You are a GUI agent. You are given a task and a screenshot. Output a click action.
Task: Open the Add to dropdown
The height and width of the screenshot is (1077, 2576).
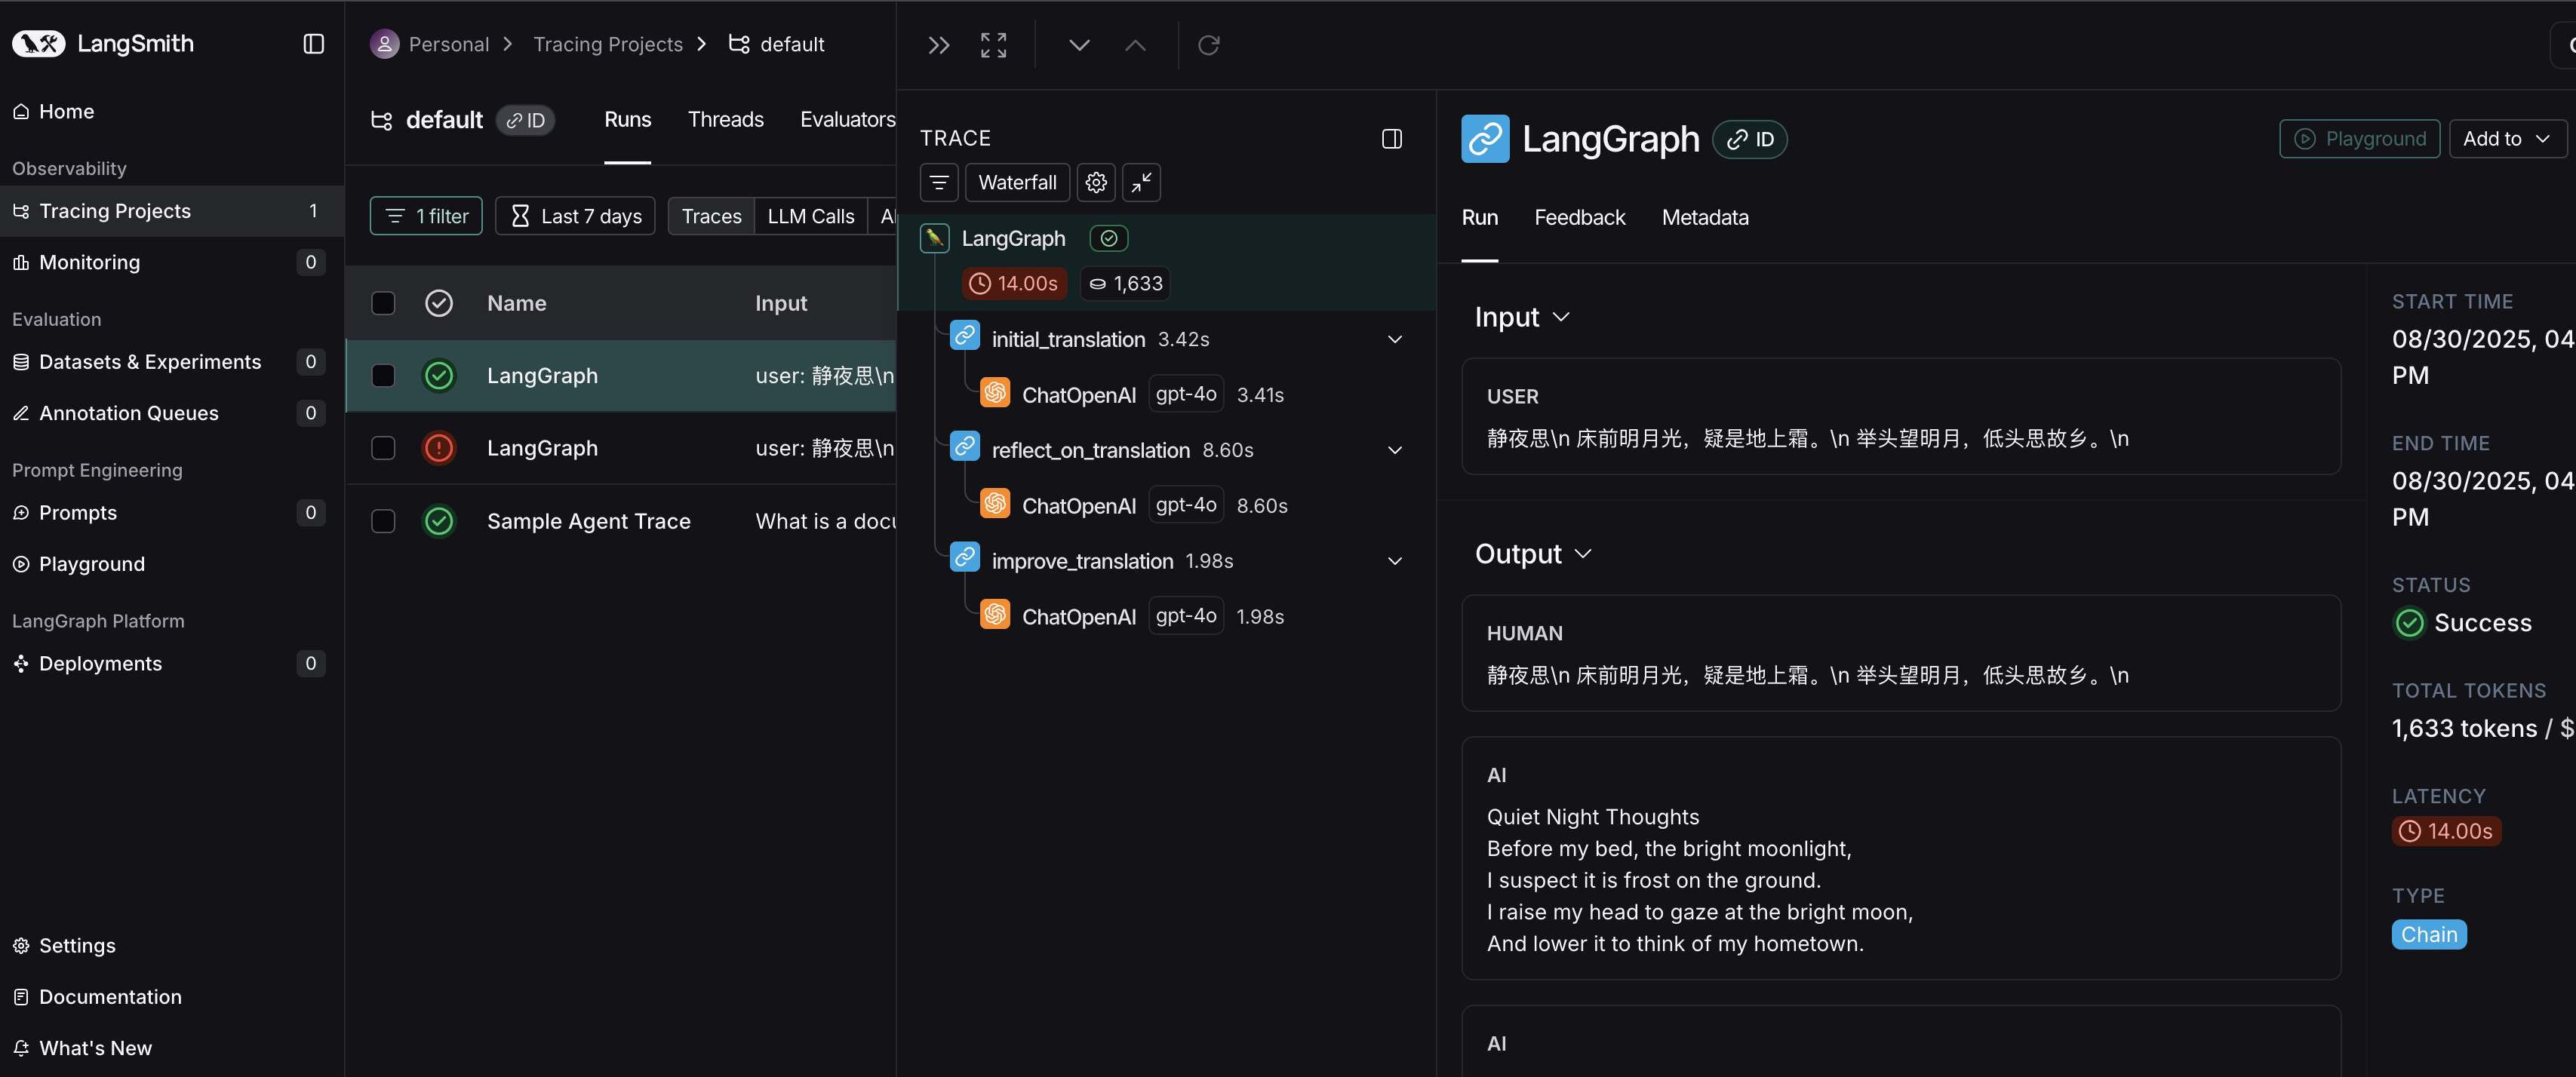click(2506, 139)
